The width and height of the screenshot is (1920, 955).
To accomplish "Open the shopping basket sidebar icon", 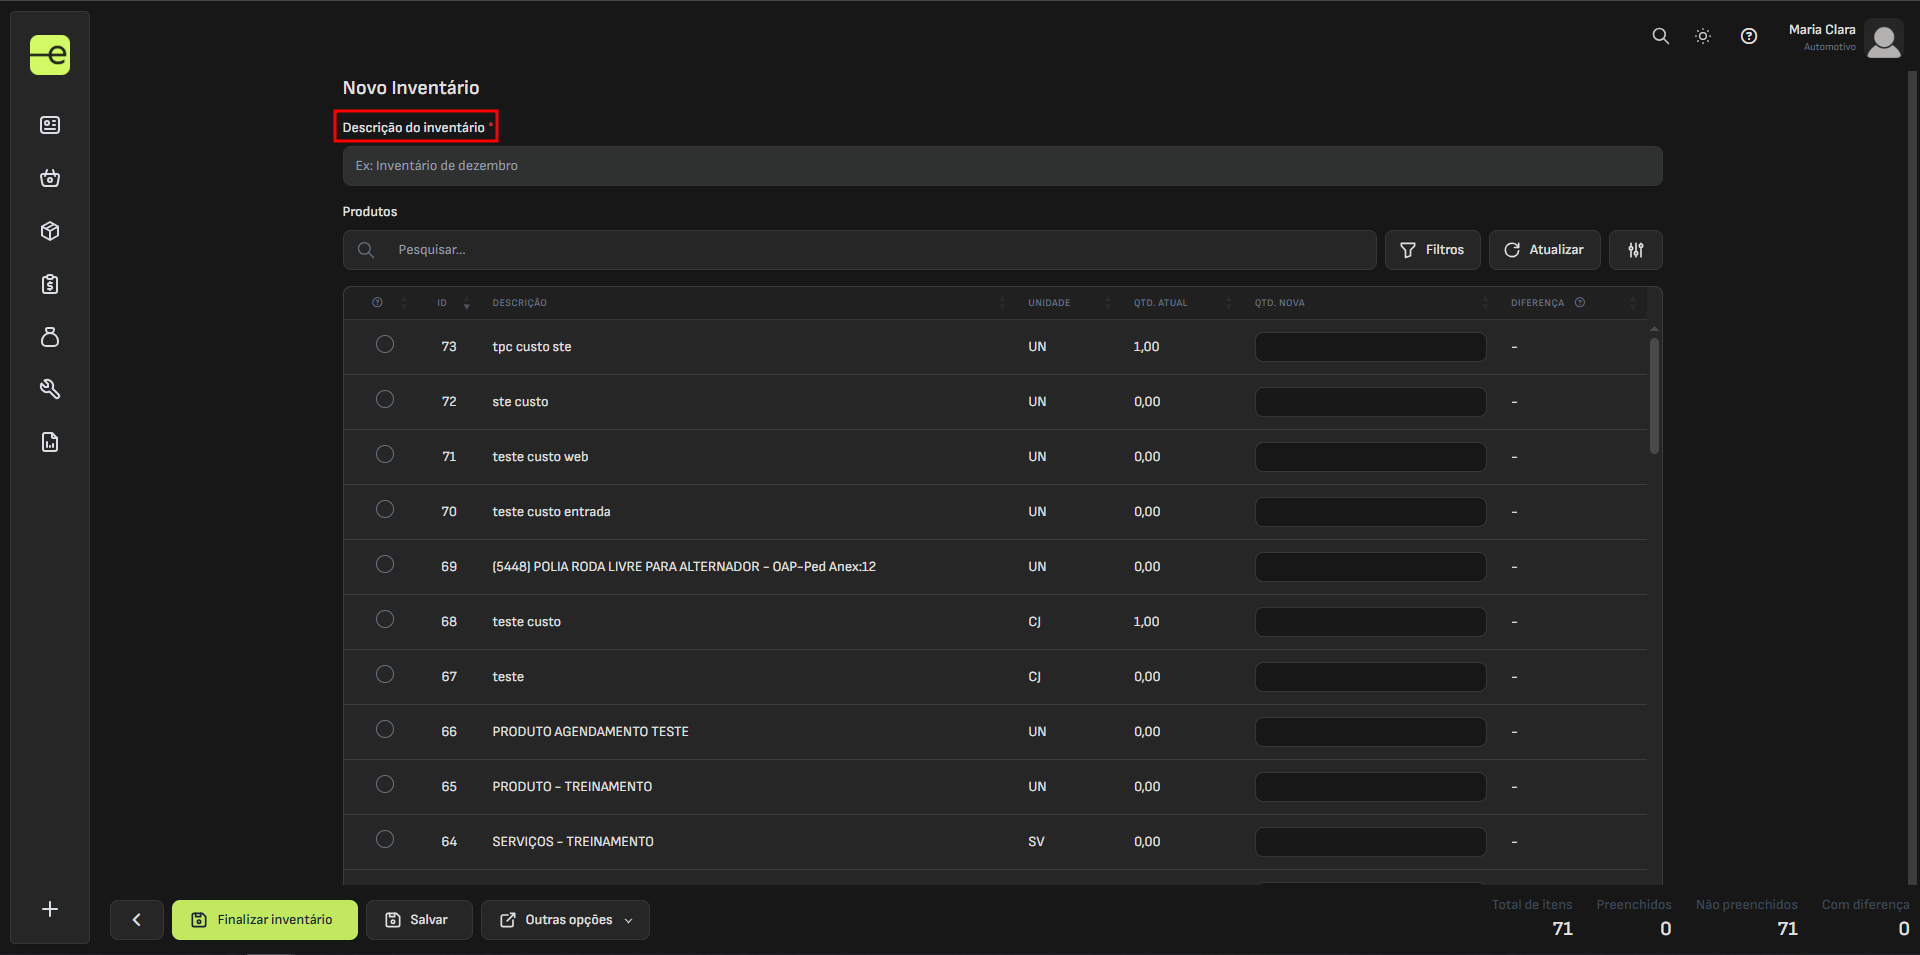I will coord(50,178).
